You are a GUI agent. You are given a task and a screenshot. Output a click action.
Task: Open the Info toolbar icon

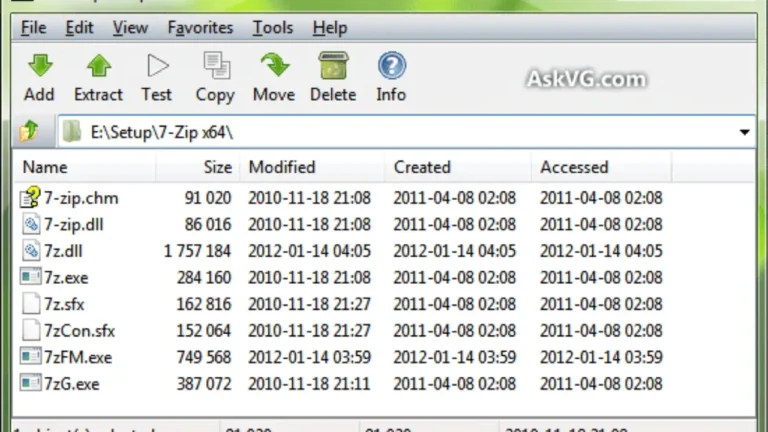tap(391, 66)
